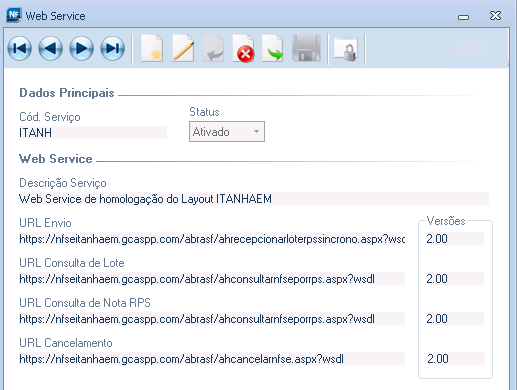Screen dimensions: 517x390
Task: Go to the next record
Action: [x=81, y=49]
